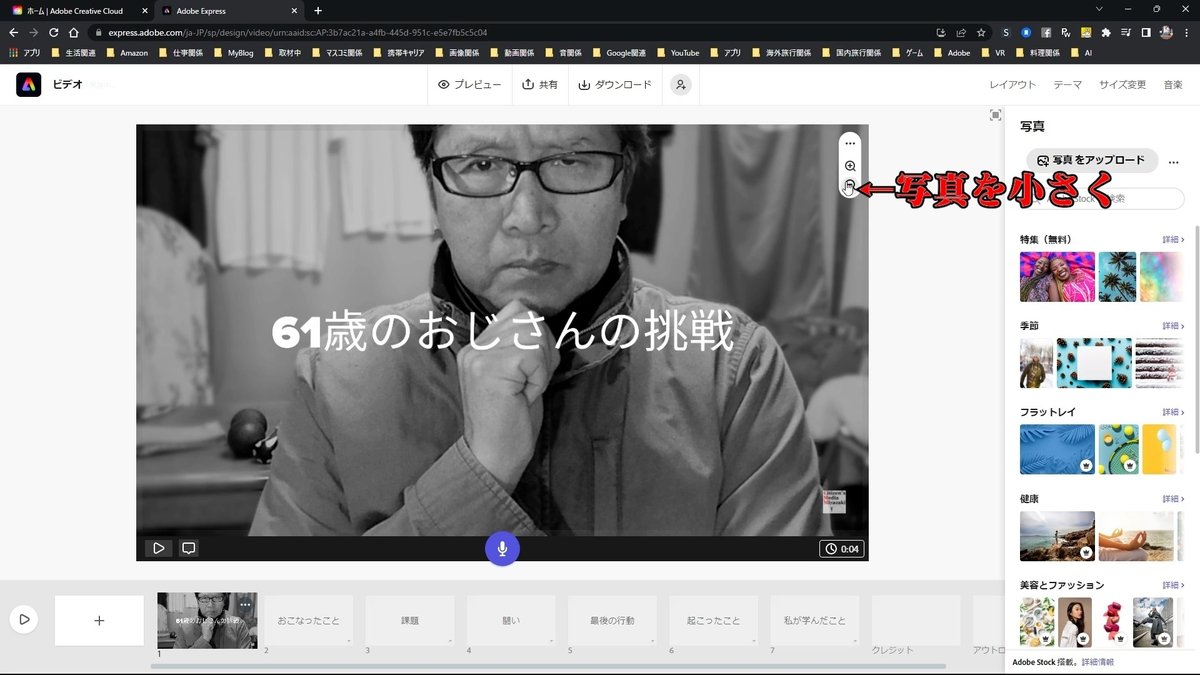Viewport: 1200px width, 675px height.
Task: Switch to the テーマ tab
Action: coord(1067,85)
